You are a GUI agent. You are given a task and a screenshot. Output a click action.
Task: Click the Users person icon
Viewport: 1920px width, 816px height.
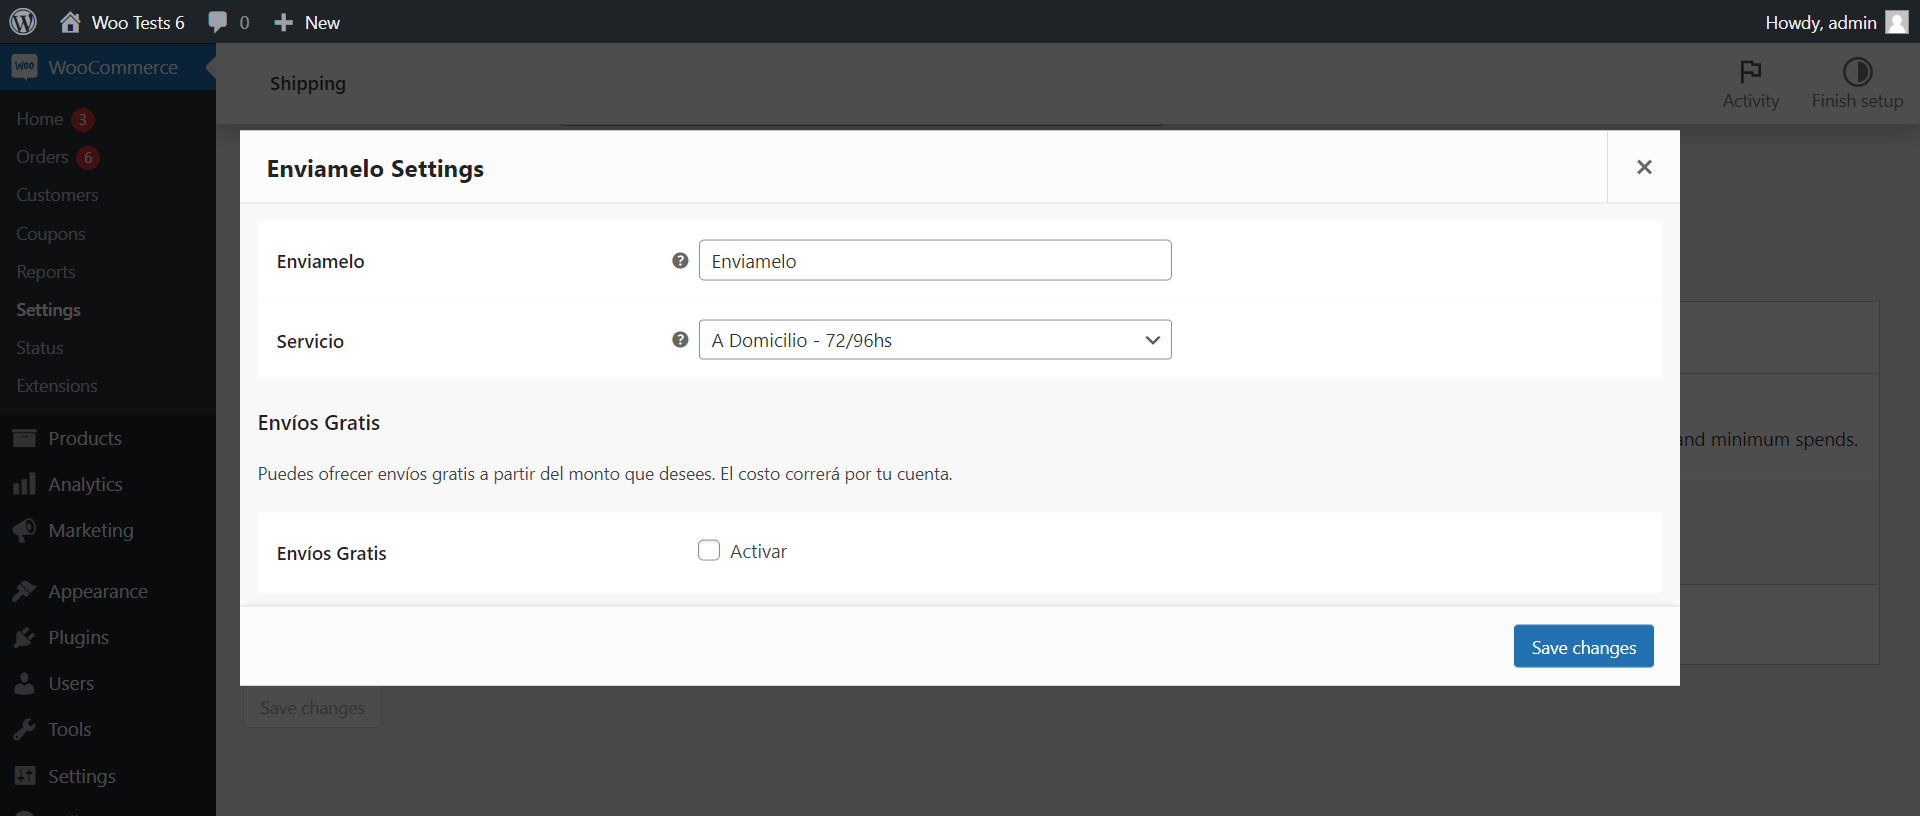(25, 683)
